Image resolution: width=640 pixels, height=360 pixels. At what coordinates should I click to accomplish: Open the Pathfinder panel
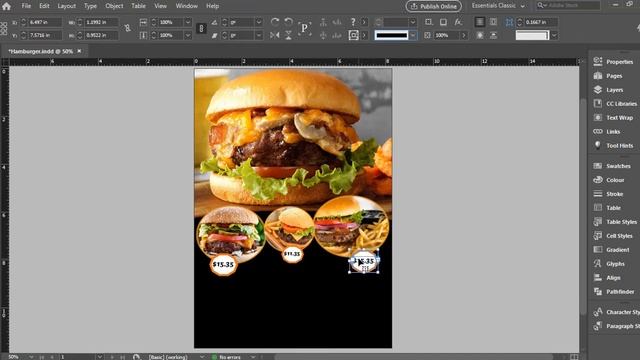[x=614, y=291]
